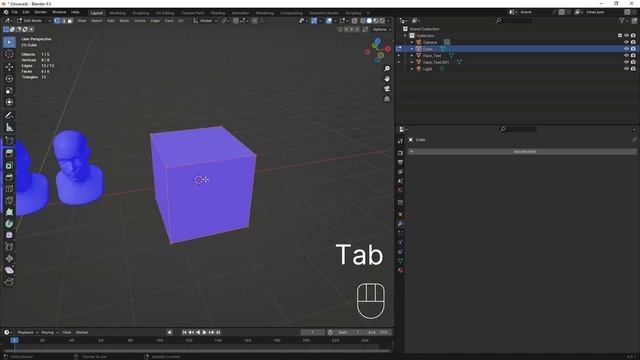
Task: Open the File menu
Action: point(15,12)
